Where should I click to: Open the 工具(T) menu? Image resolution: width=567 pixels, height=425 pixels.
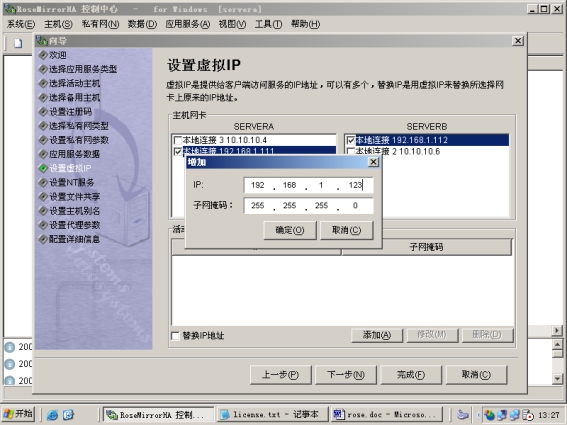coord(268,24)
